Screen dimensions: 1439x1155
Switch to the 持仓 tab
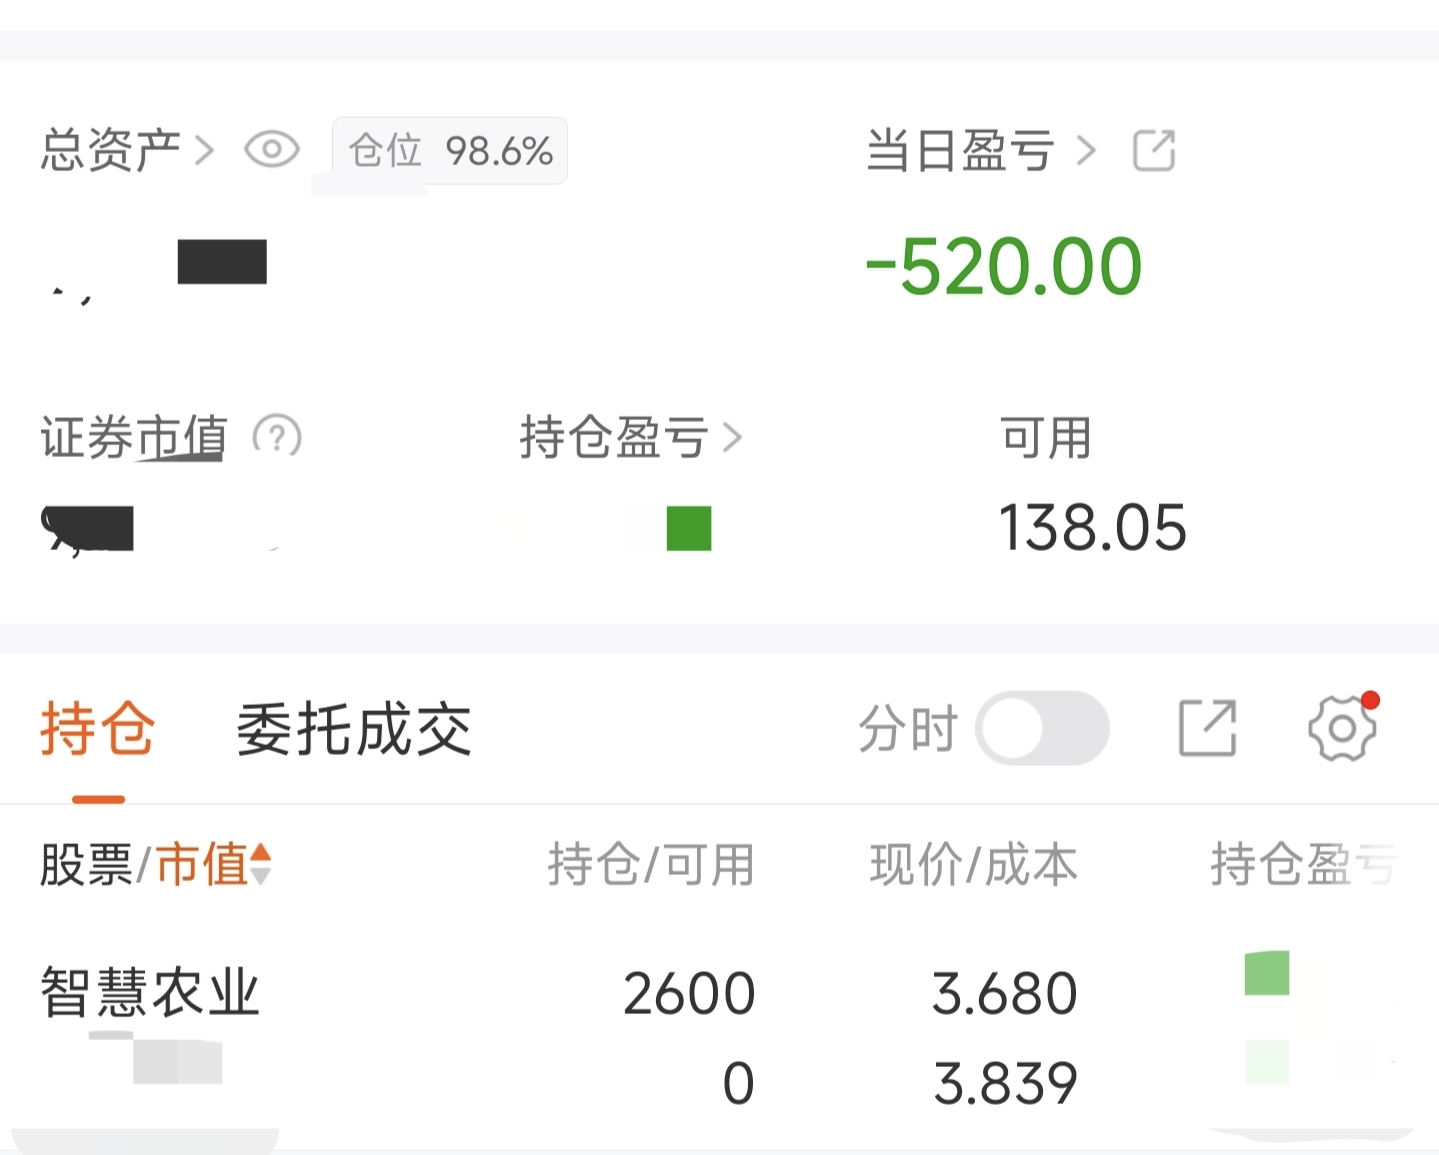click(97, 728)
